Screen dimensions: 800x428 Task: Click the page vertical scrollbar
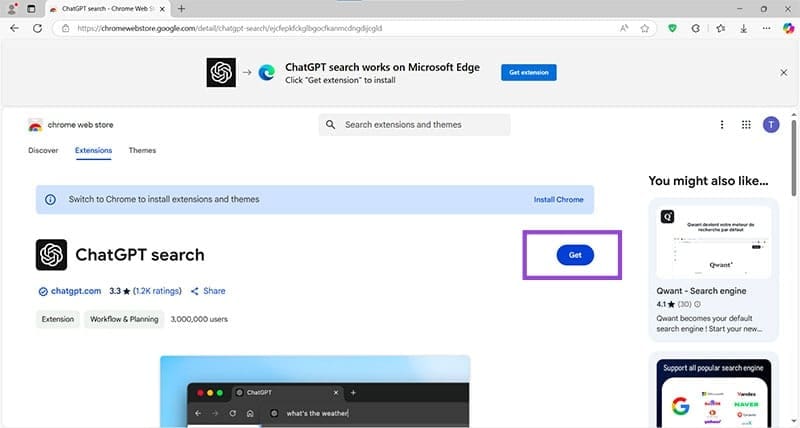pos(794,158)
